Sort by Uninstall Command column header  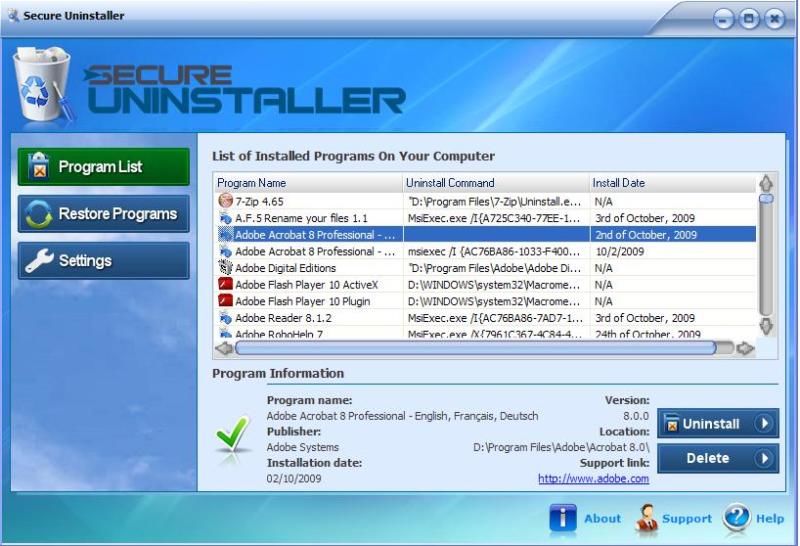pyautogui.click(x=496, y=183)
